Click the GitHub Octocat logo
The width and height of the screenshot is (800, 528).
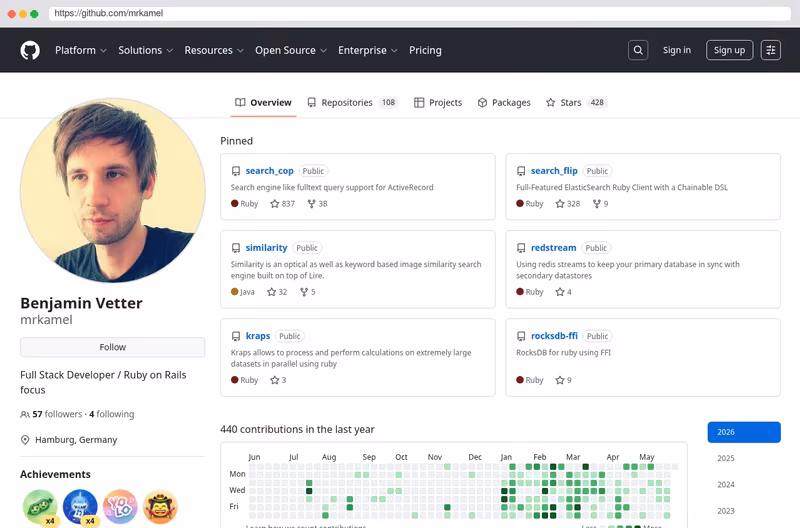coord(30,50)
